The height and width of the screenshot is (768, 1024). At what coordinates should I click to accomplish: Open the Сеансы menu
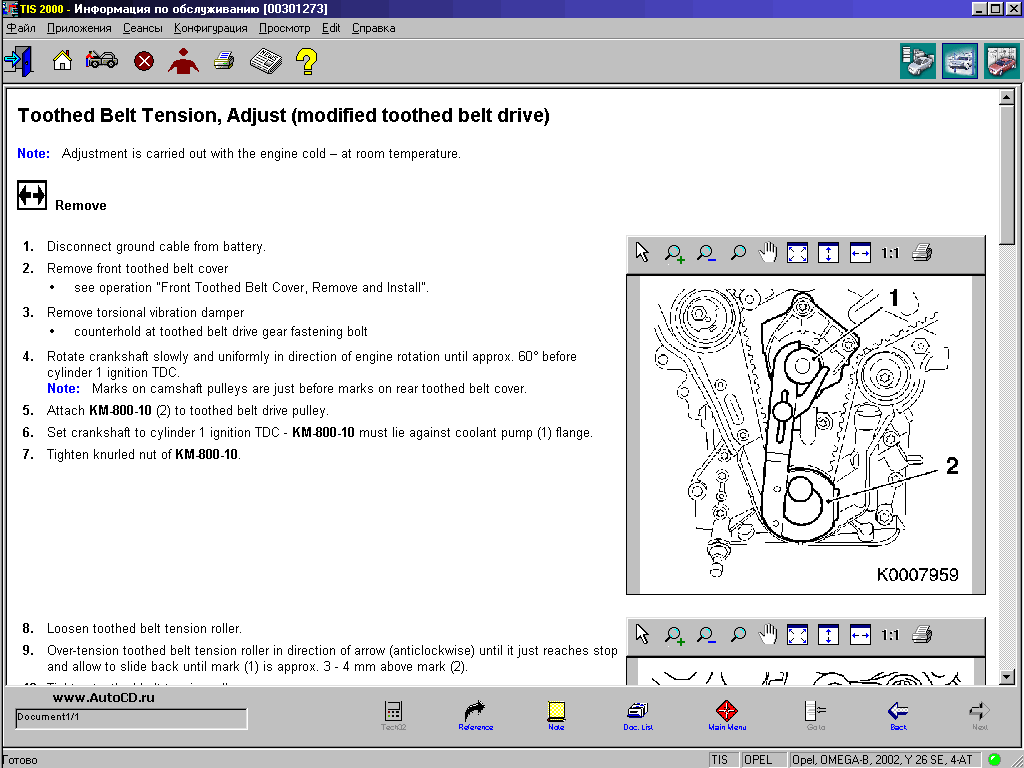click(142, 28)
